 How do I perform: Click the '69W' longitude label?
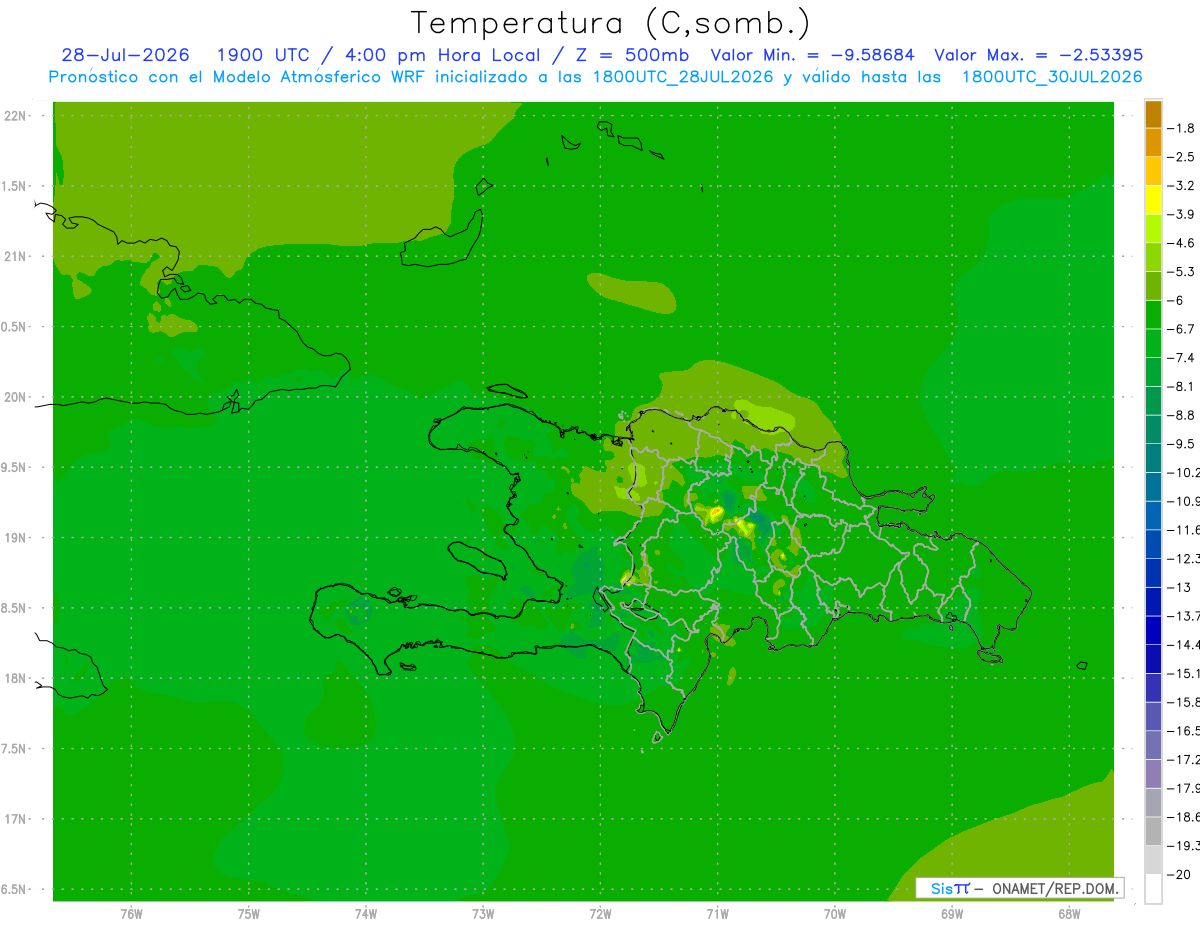pyautogui.click(x=952, y=913)
